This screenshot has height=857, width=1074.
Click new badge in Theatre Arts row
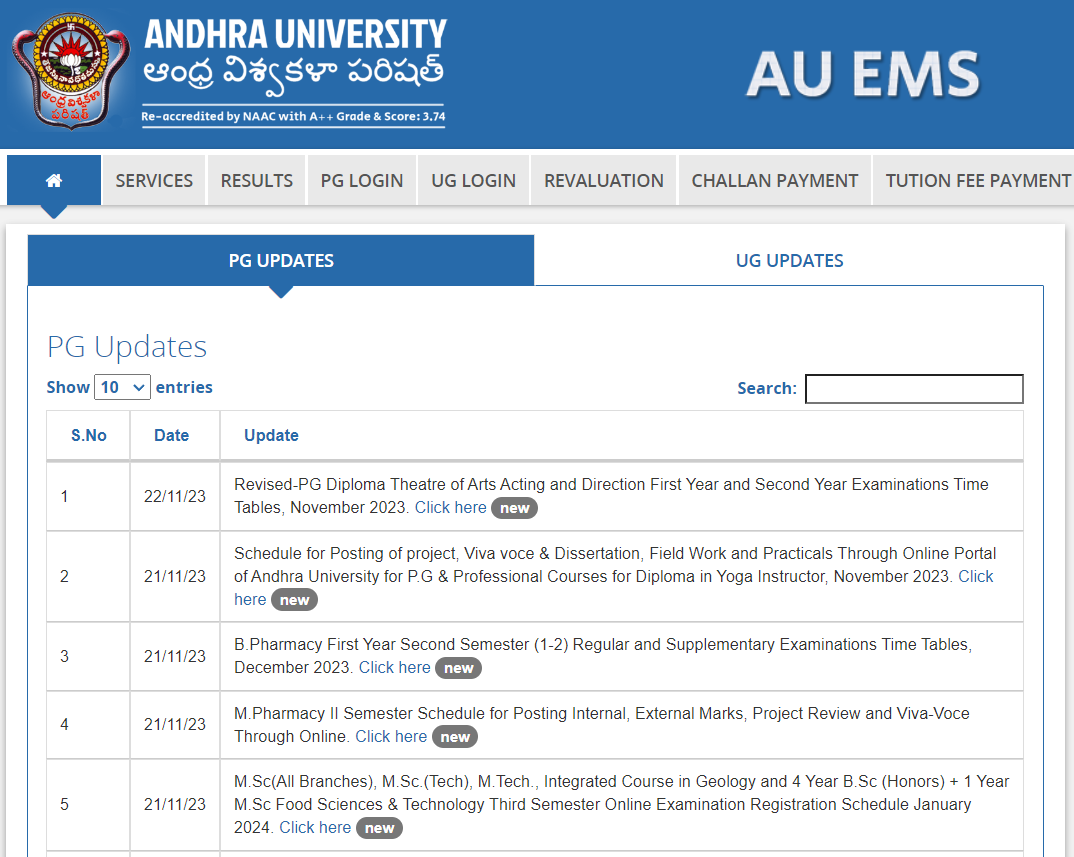coord(514,508)
